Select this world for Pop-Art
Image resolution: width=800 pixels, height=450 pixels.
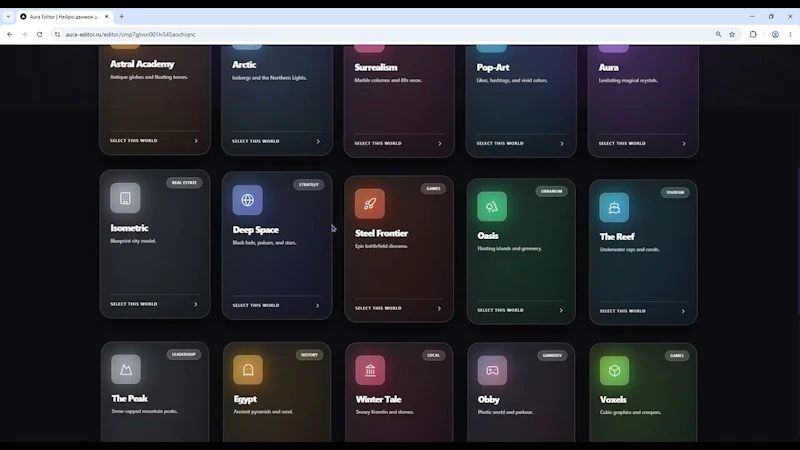[500, 143]
